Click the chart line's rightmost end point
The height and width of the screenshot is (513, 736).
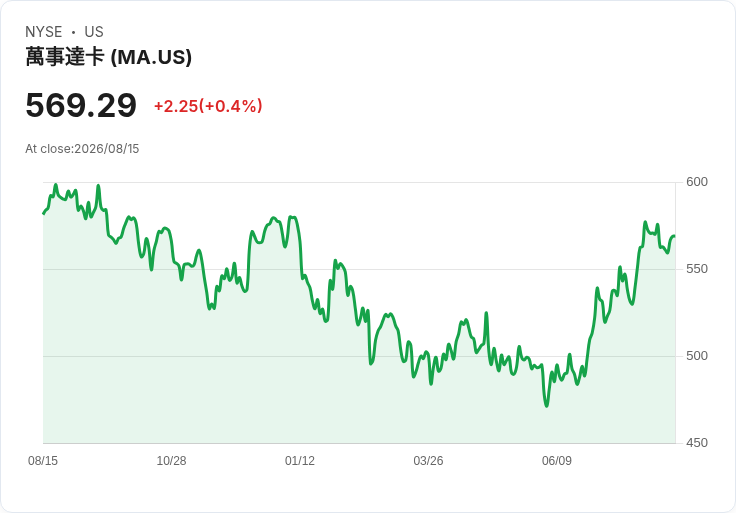pos(674,236)
